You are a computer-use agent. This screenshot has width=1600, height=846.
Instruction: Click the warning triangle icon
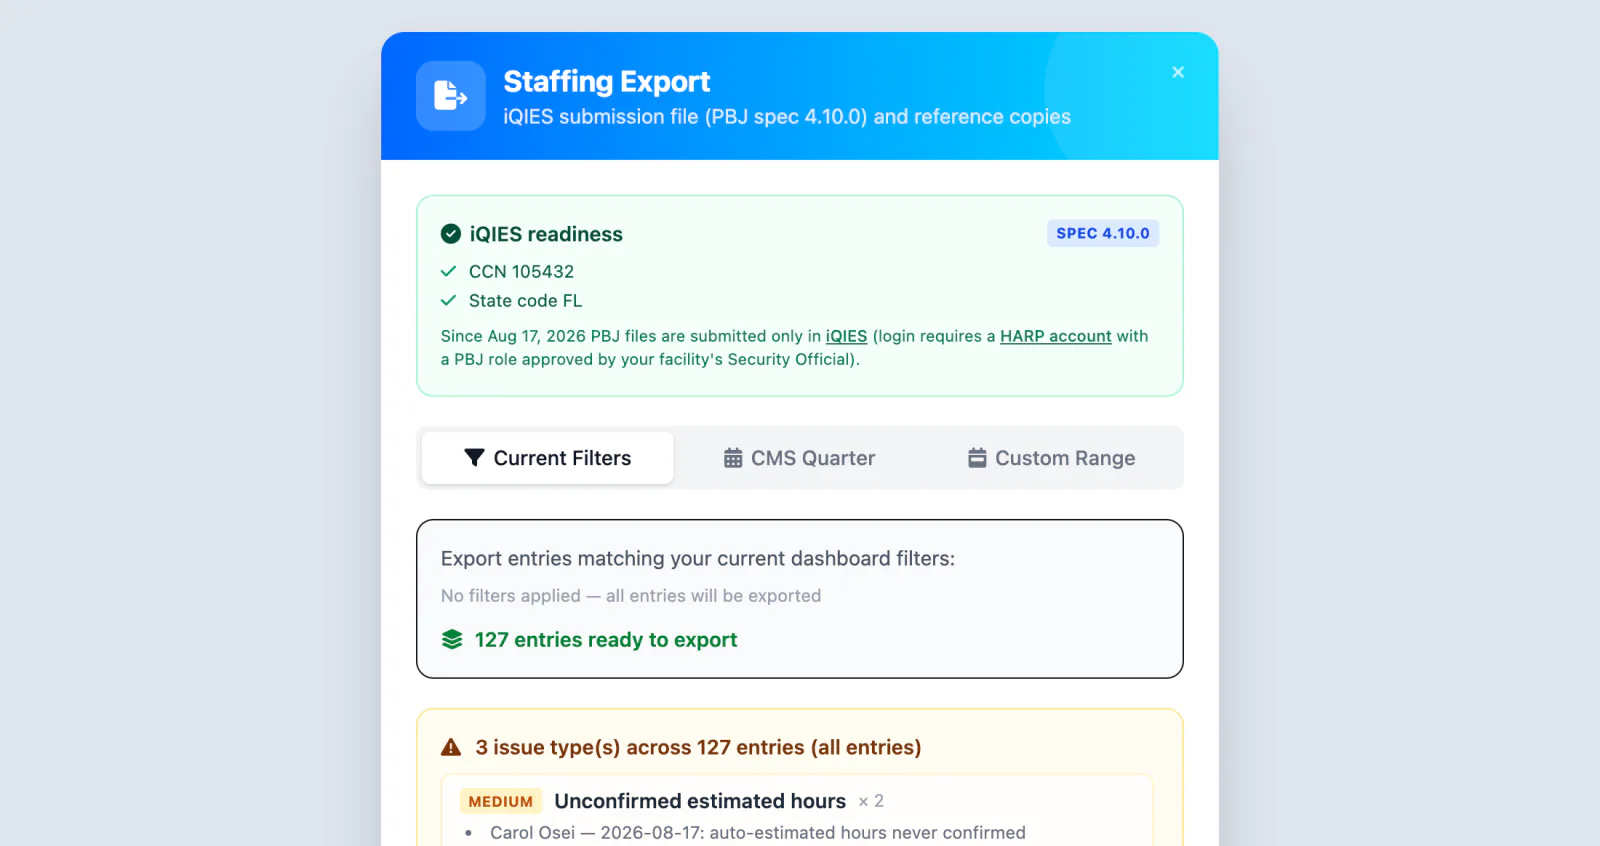click(451, 747)
